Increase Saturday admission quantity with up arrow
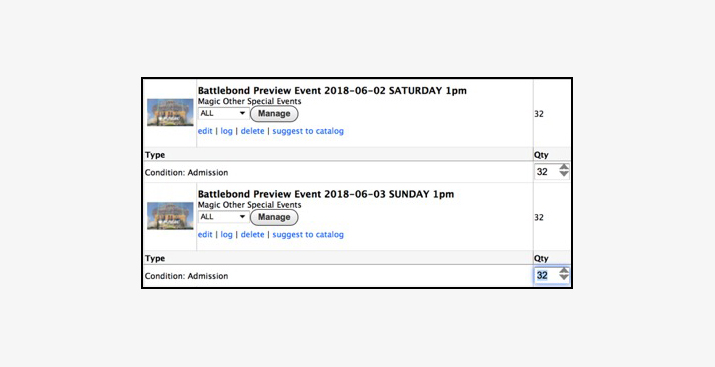This screenshot has height=367, width=715. pos(564,167)
